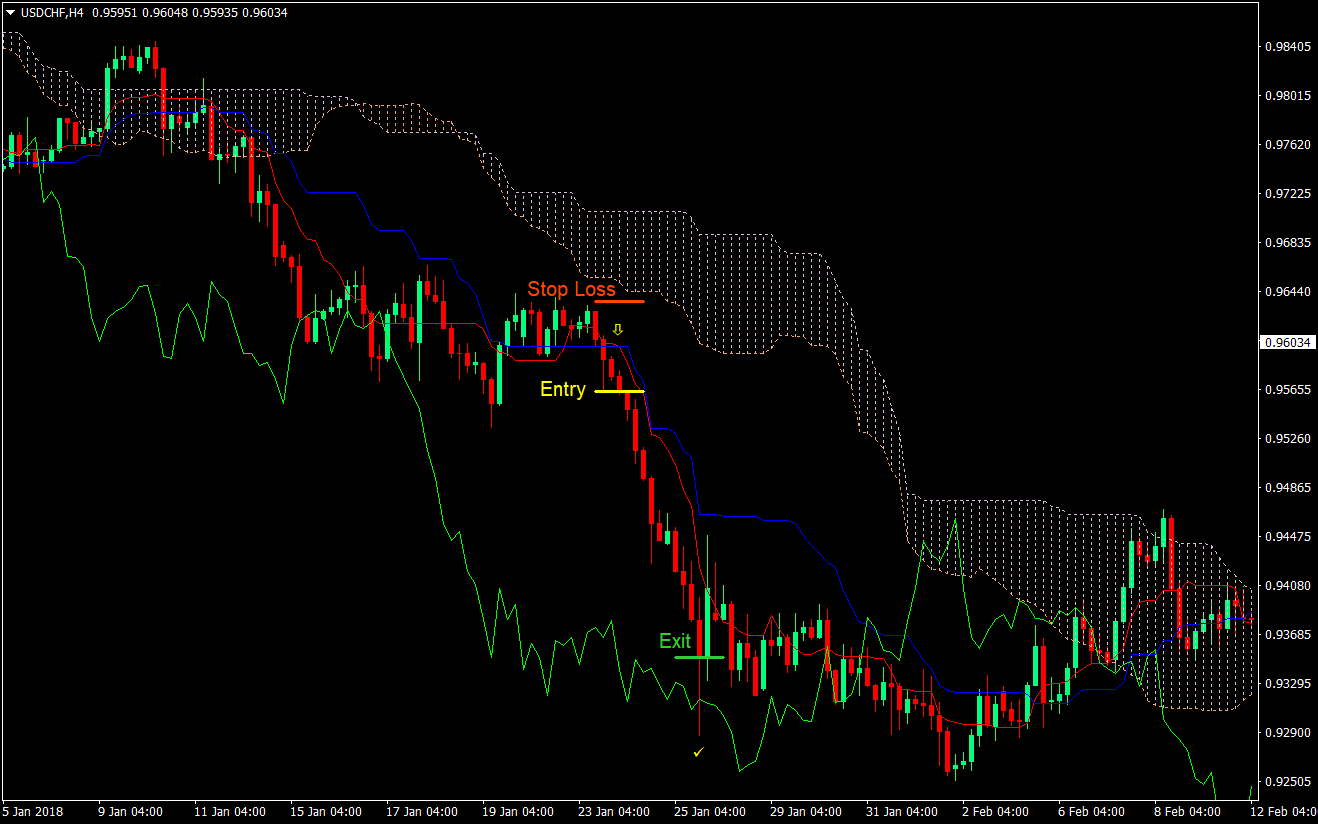This screenshot has height=824, width=1318.
Task: Collapse the USDCHF,H4 one-click trading panel
Action: tap(10, 12)
